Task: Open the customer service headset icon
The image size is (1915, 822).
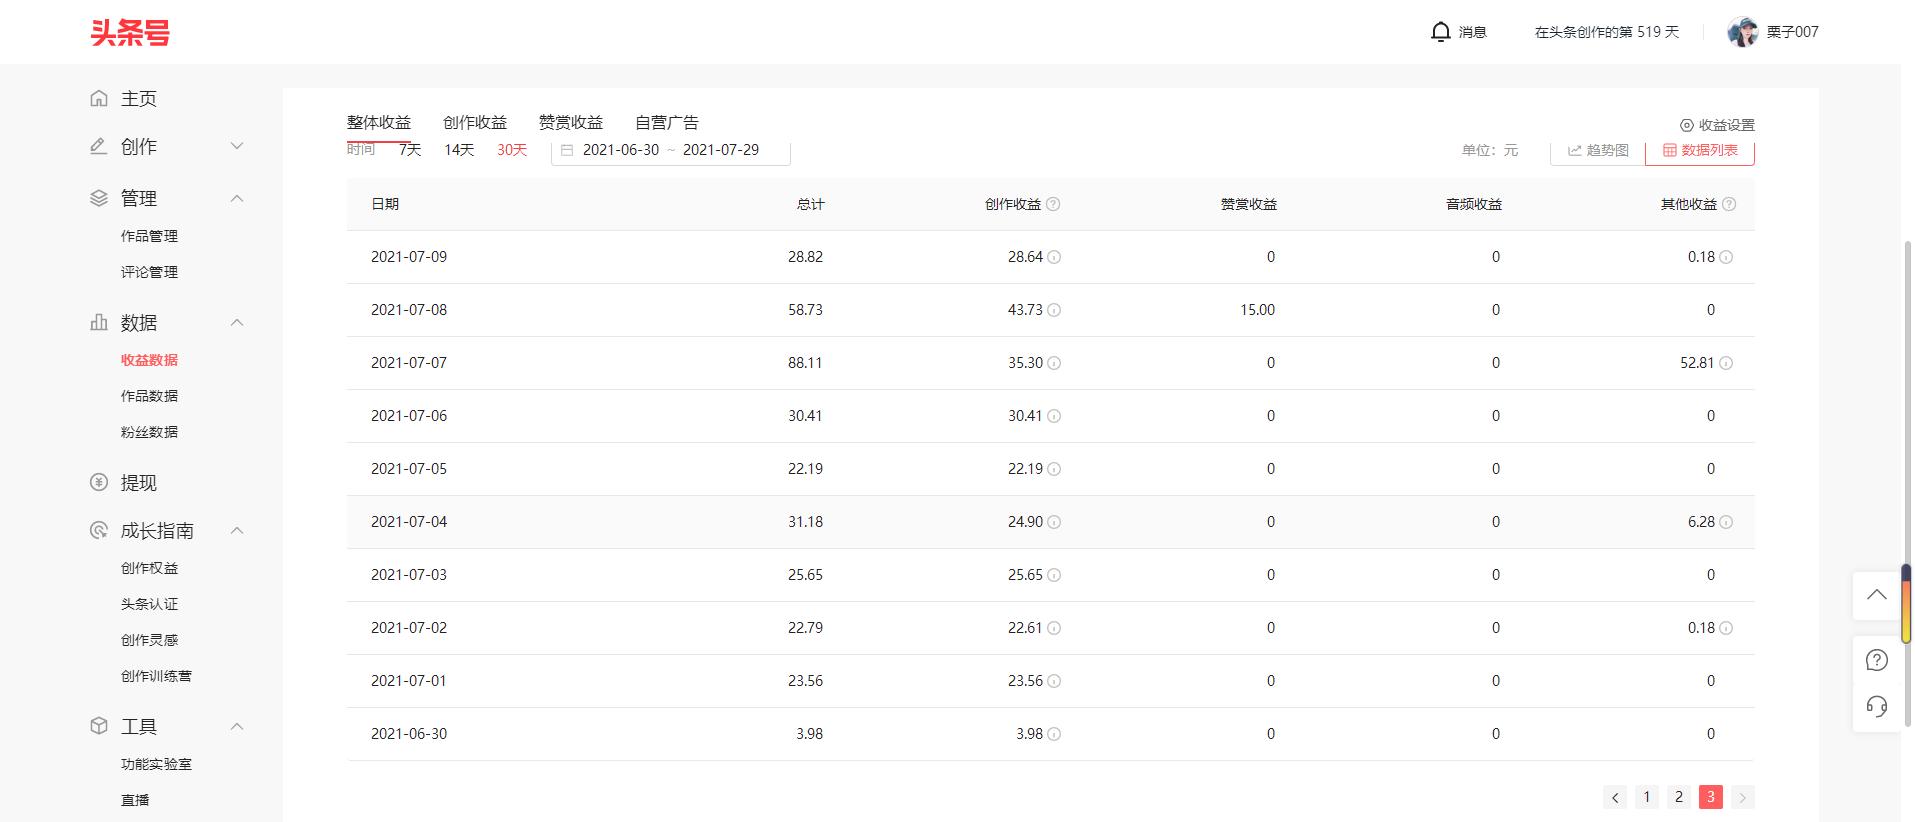Action: click(x=1876, y=707)
